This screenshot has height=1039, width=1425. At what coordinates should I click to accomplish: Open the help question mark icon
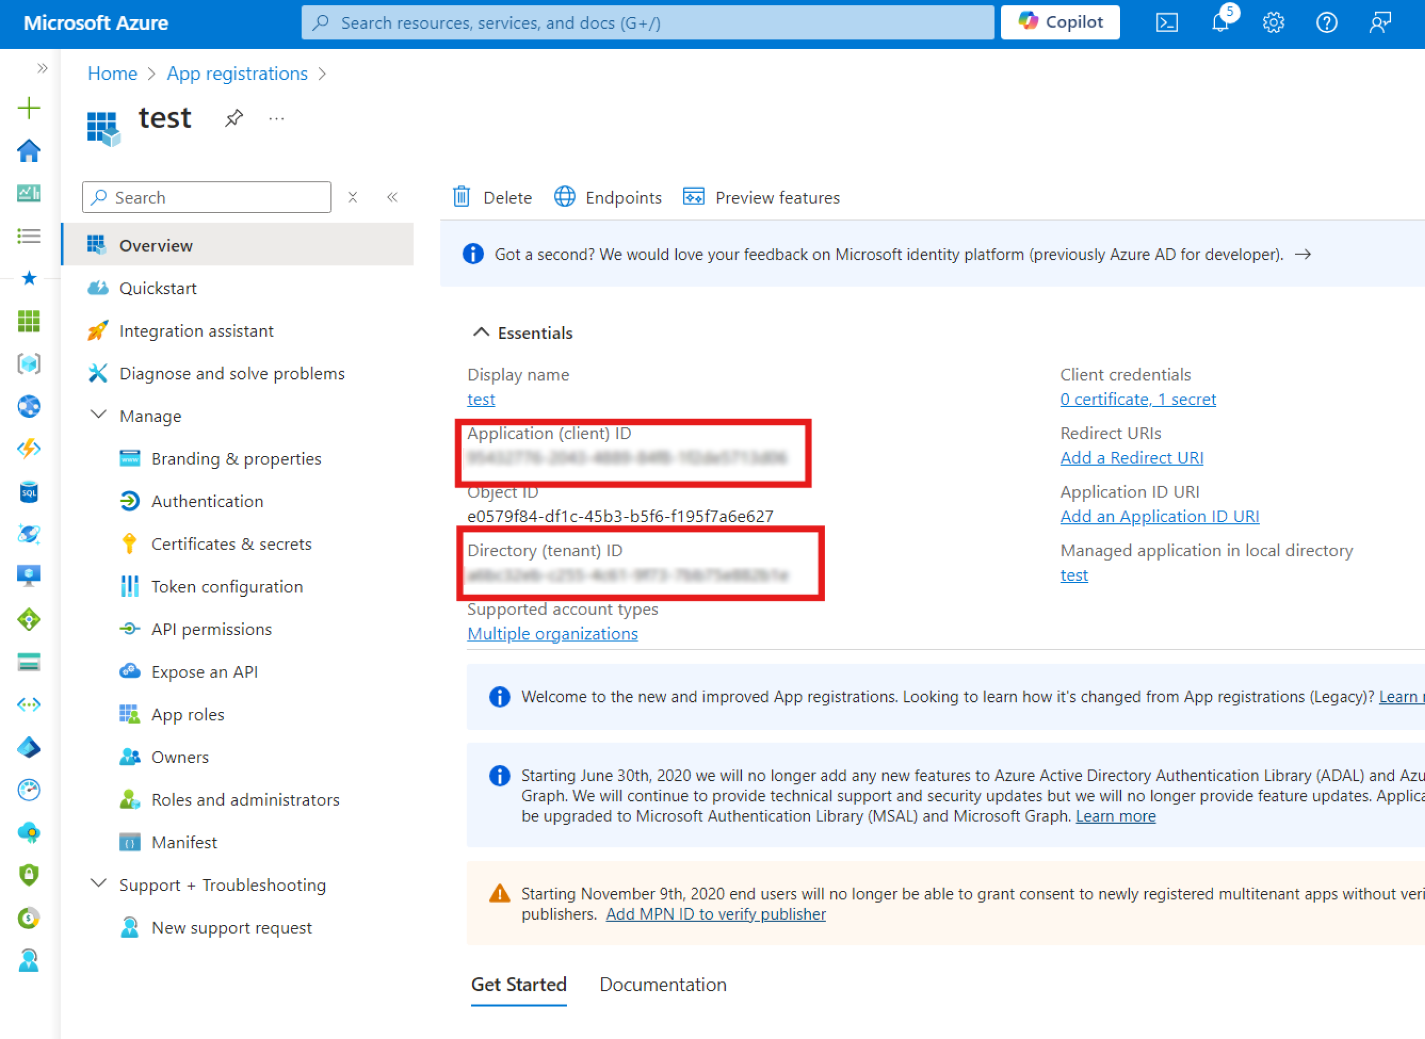pos(1327,23)
